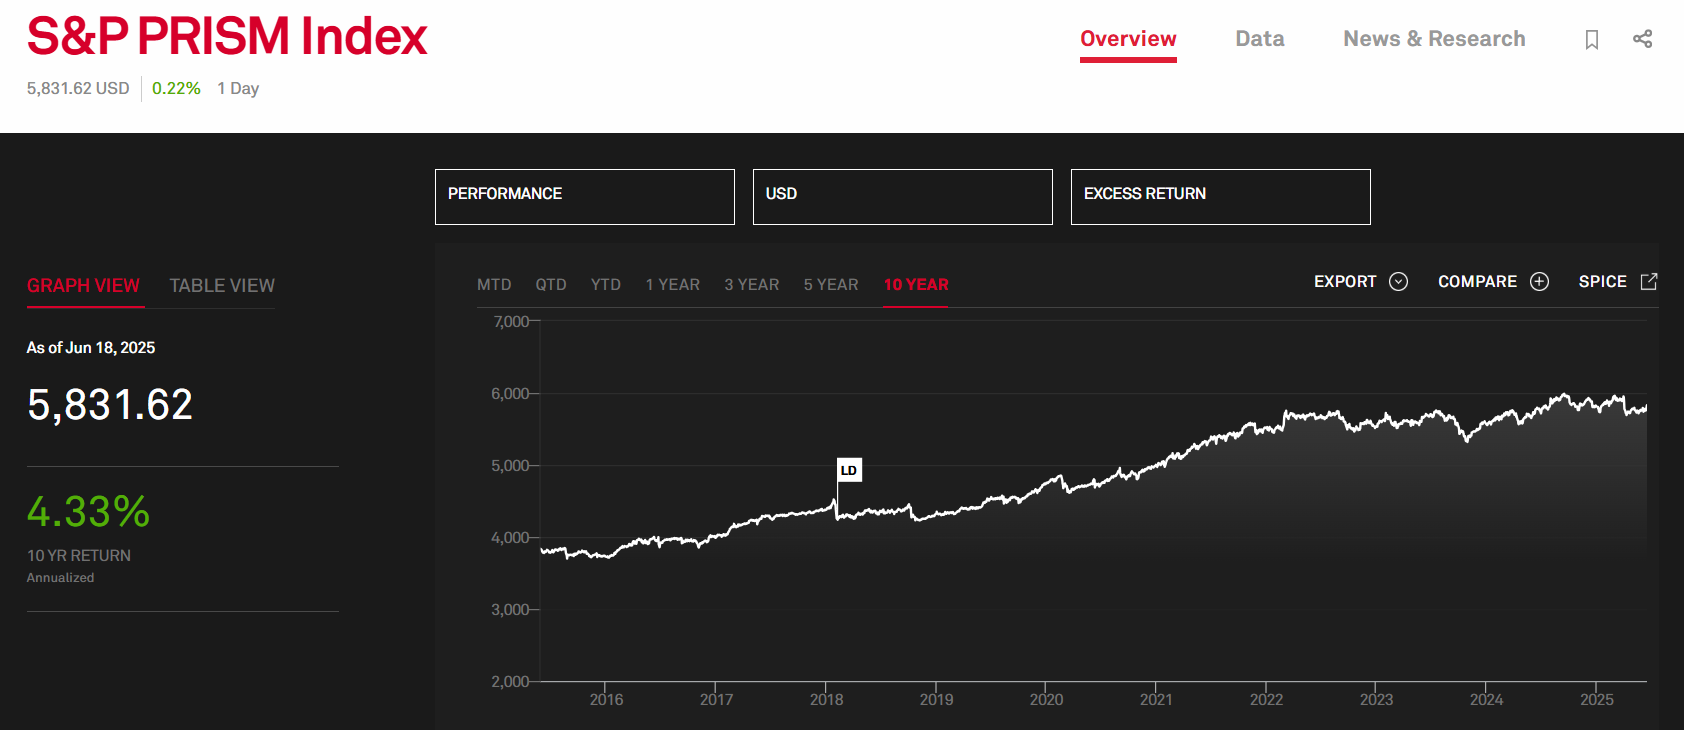
Task: Select the 5 Year range
Action: 831,285
